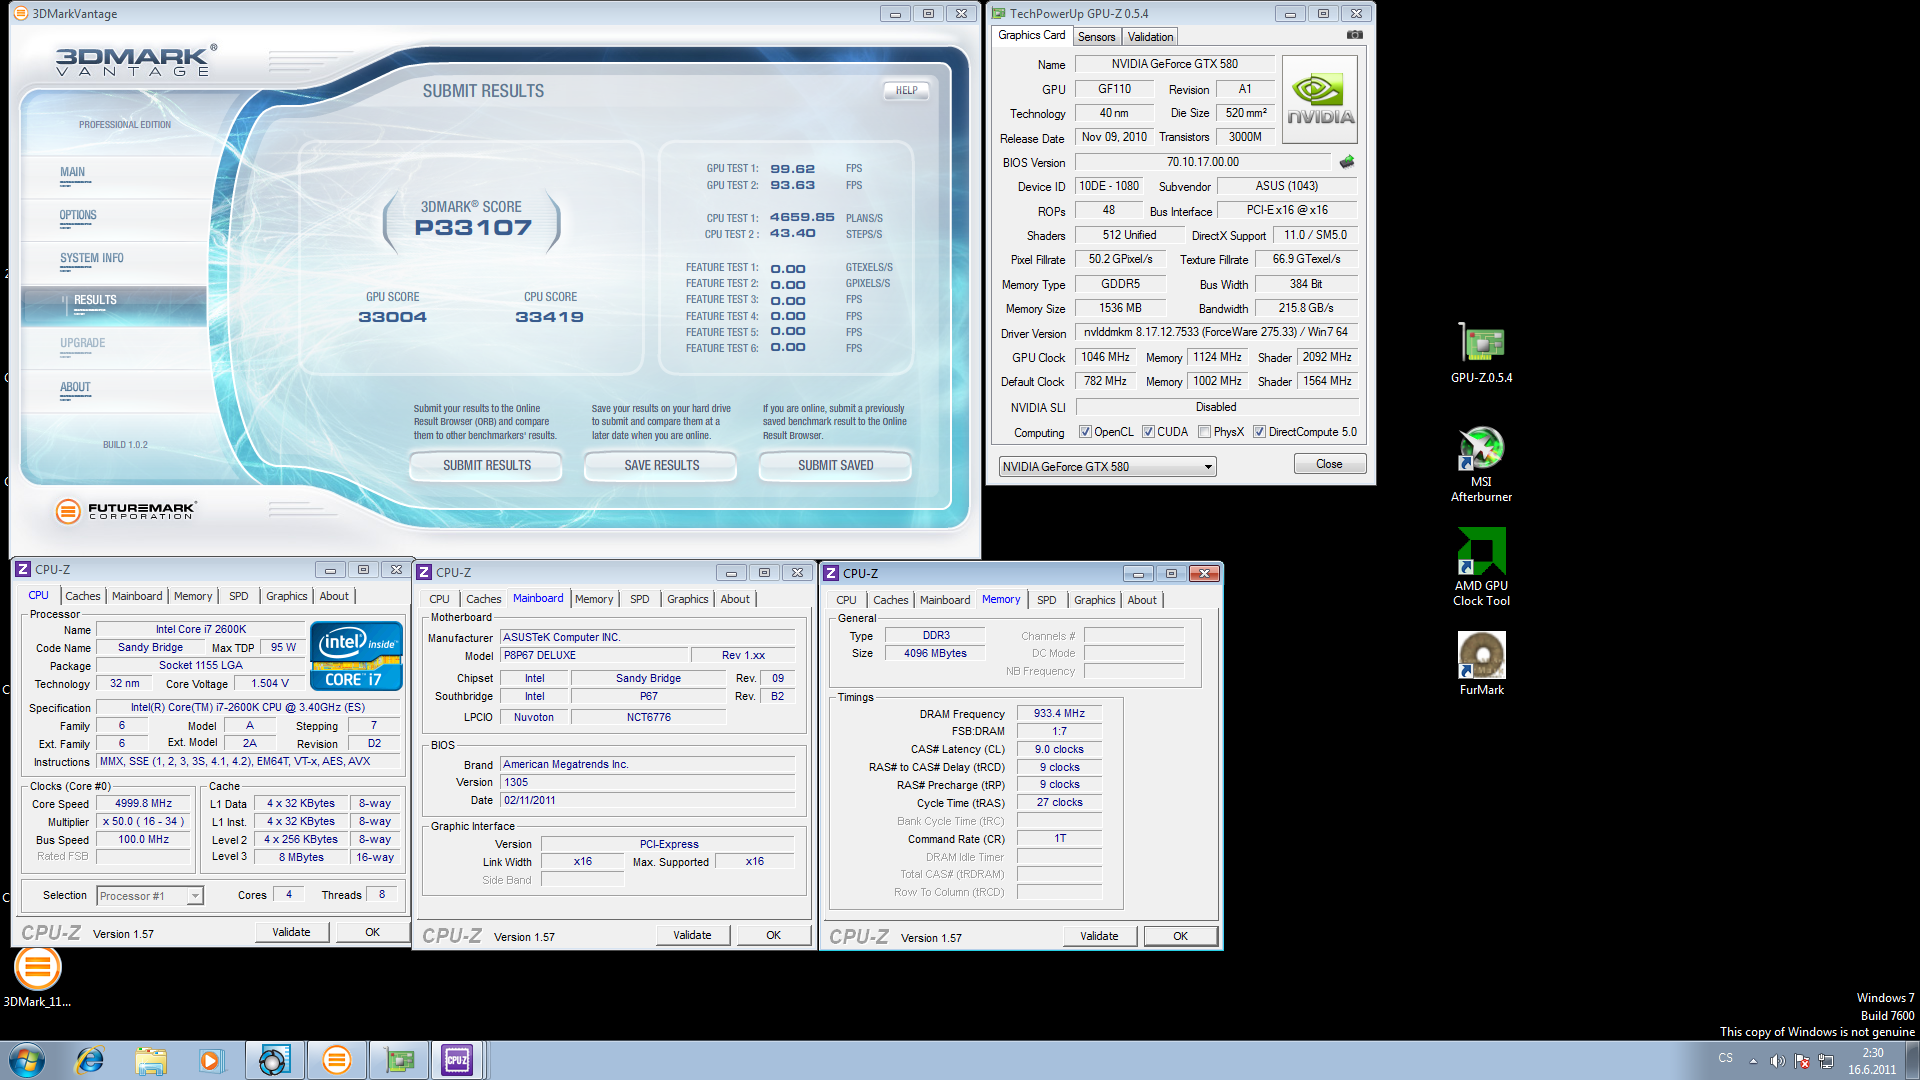Open GPU-Z.0.5.4 desktop shortcut

pos(1481,353)
